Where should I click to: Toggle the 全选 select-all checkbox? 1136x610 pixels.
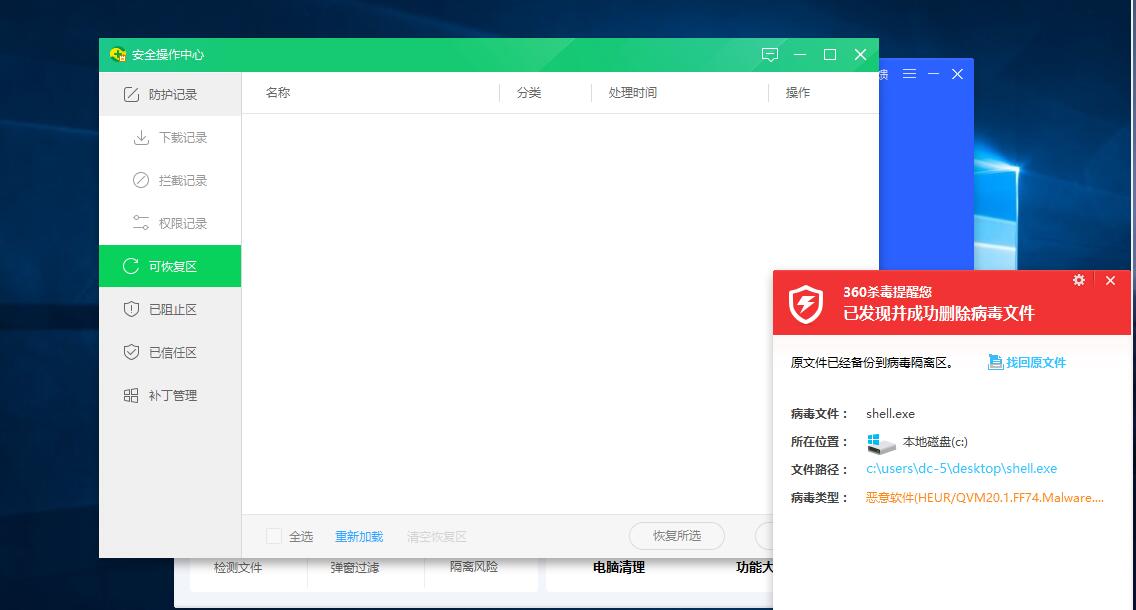(274, 536)
